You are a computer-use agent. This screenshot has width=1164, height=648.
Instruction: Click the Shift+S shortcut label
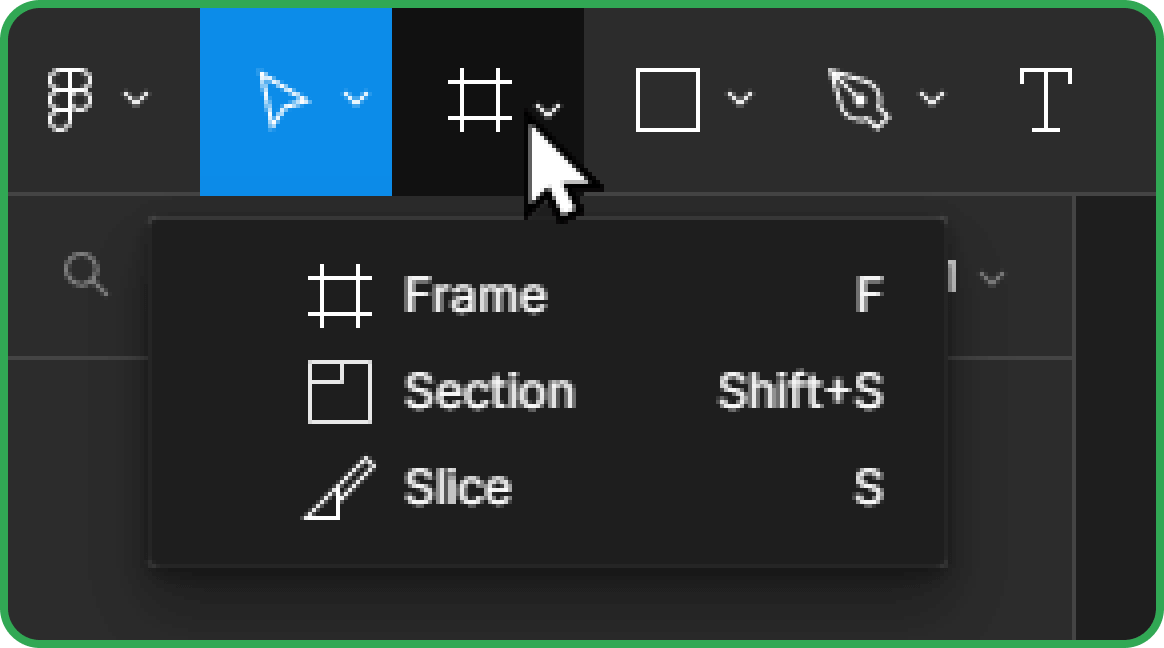(x=801, y=391)
